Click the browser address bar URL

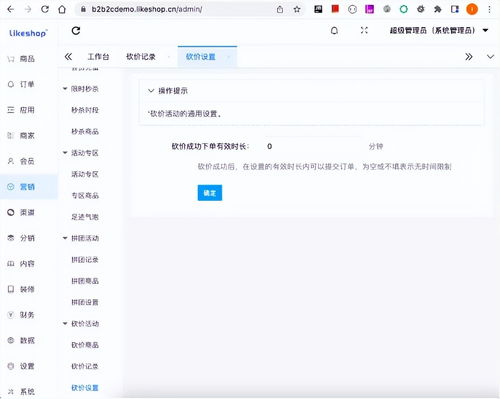click(x=147, y=9)
